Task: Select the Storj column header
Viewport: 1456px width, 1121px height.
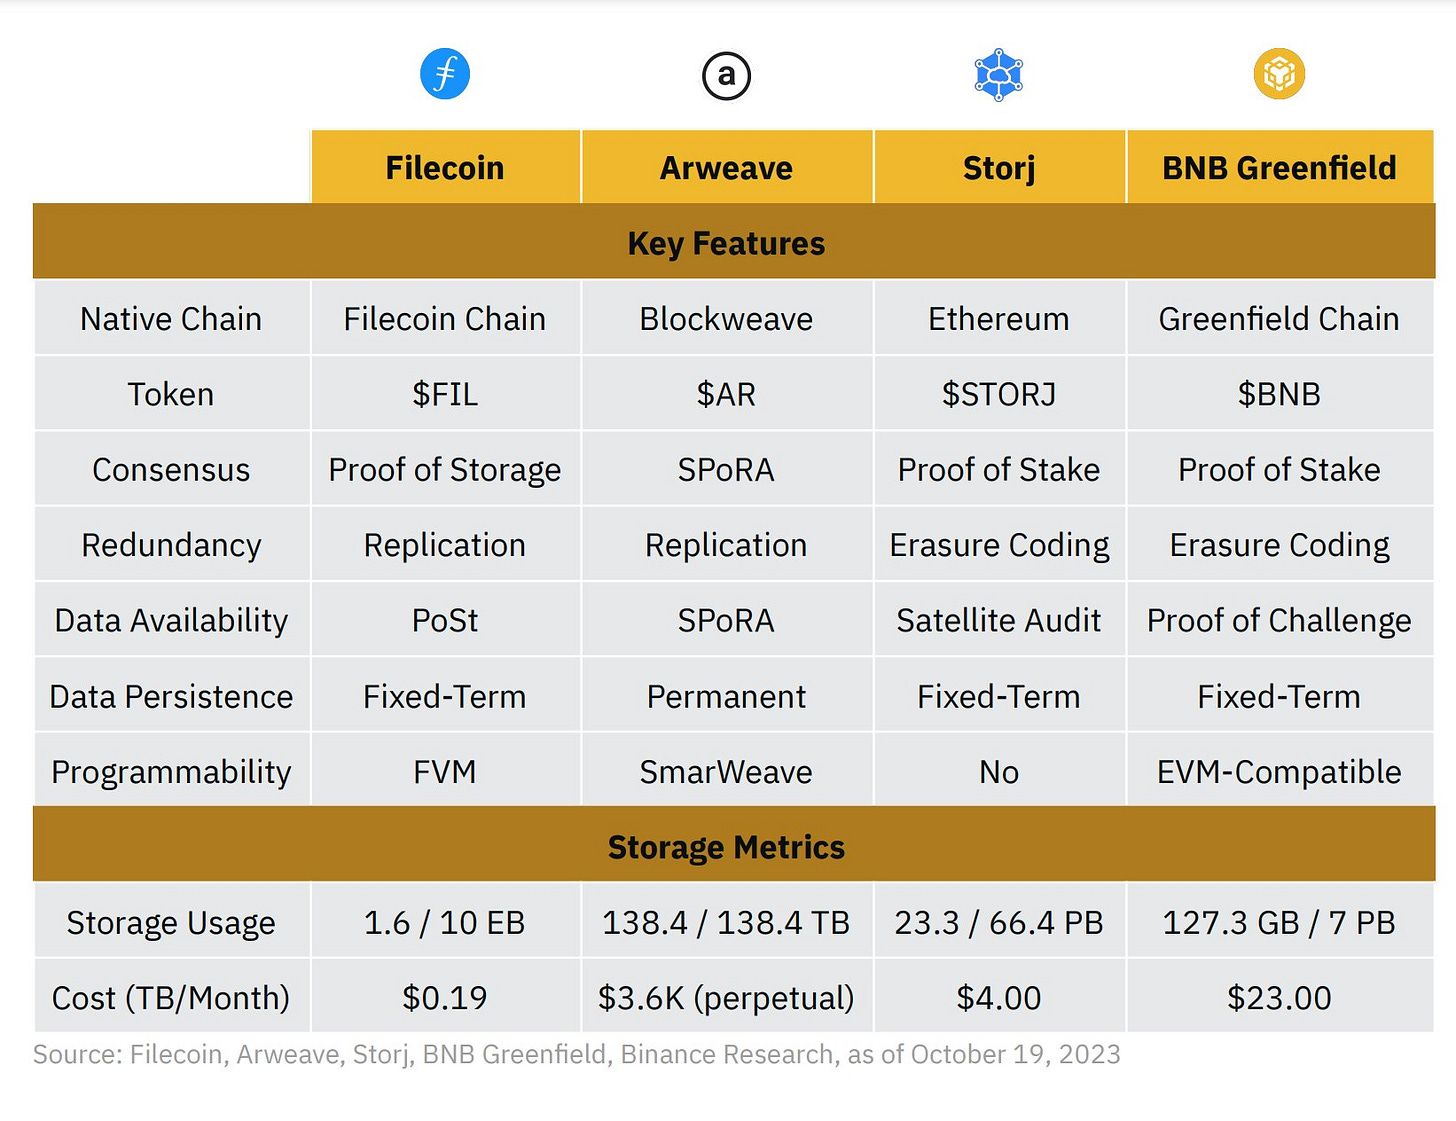Action: 1000,167
